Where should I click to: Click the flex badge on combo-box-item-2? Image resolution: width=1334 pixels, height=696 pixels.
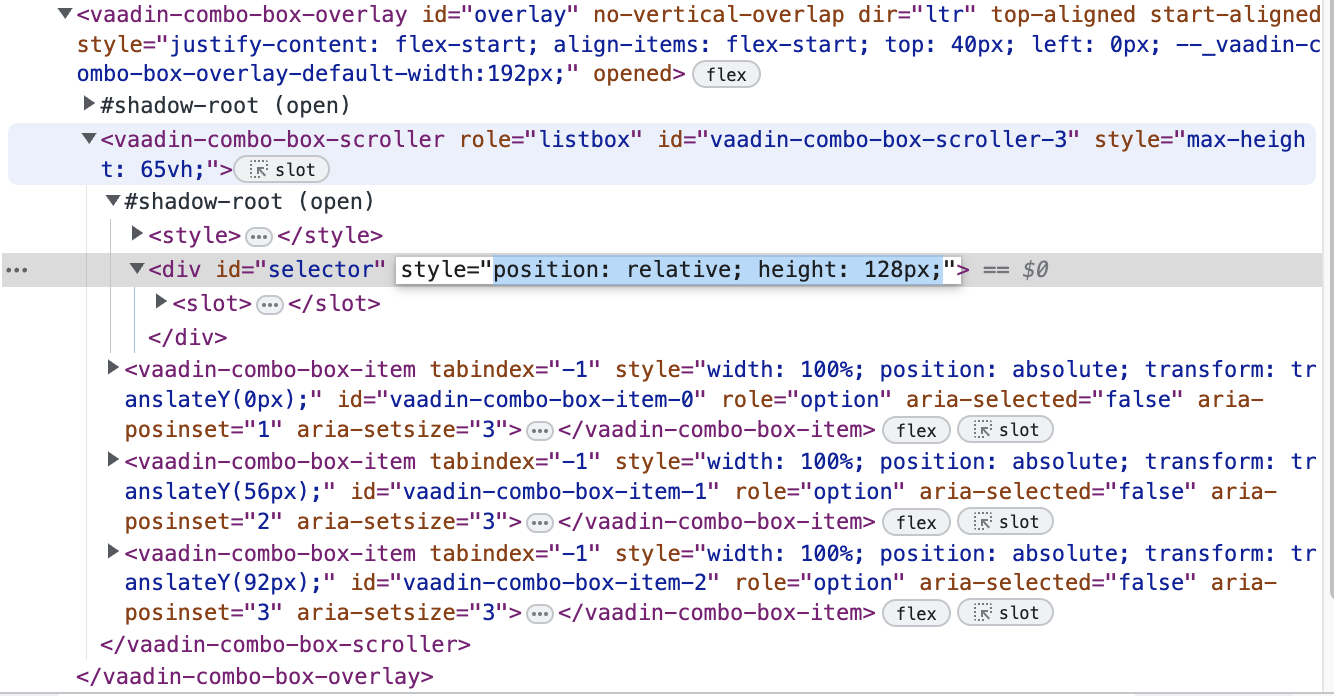tap(917, 613)
